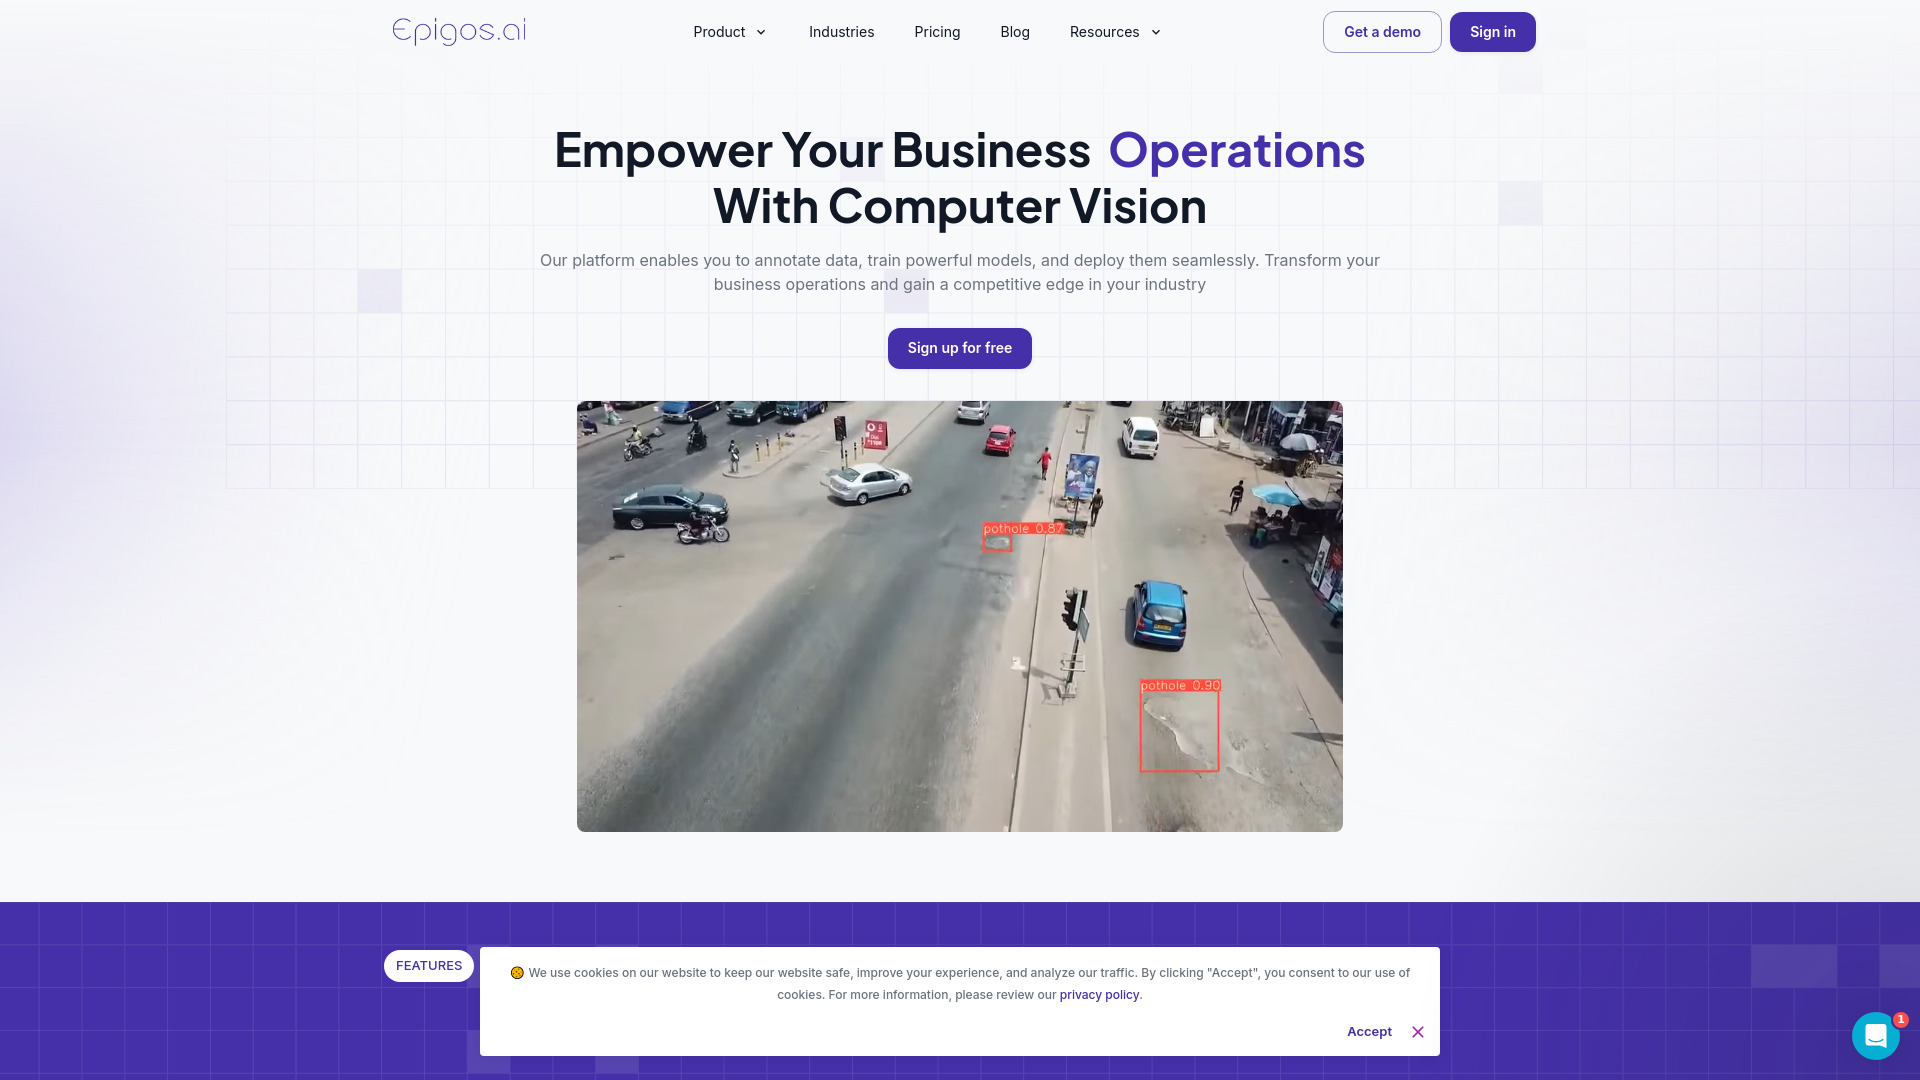Expand the Resources dropdown menu

point(1114,32)
